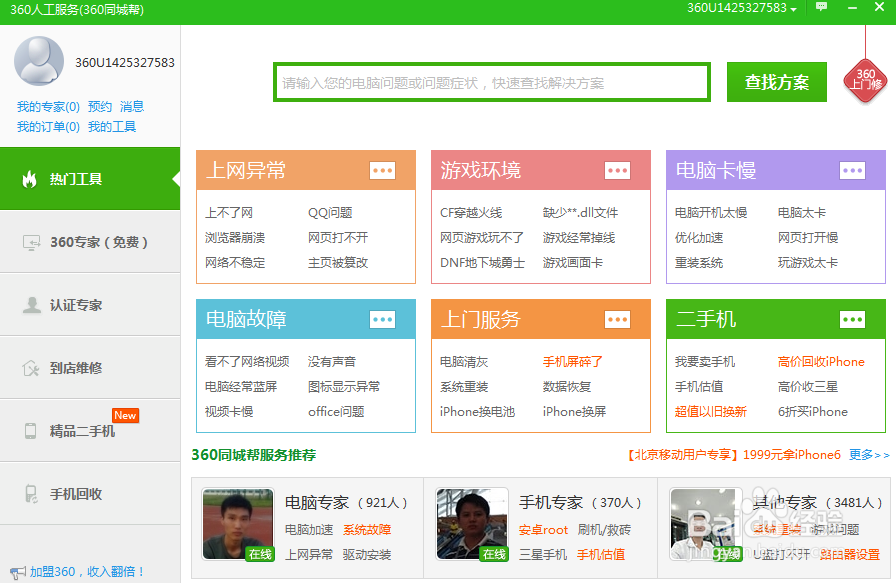Open more options for 上网异常 card
This screenshot has width=896, height=583.
click(382, 170)
